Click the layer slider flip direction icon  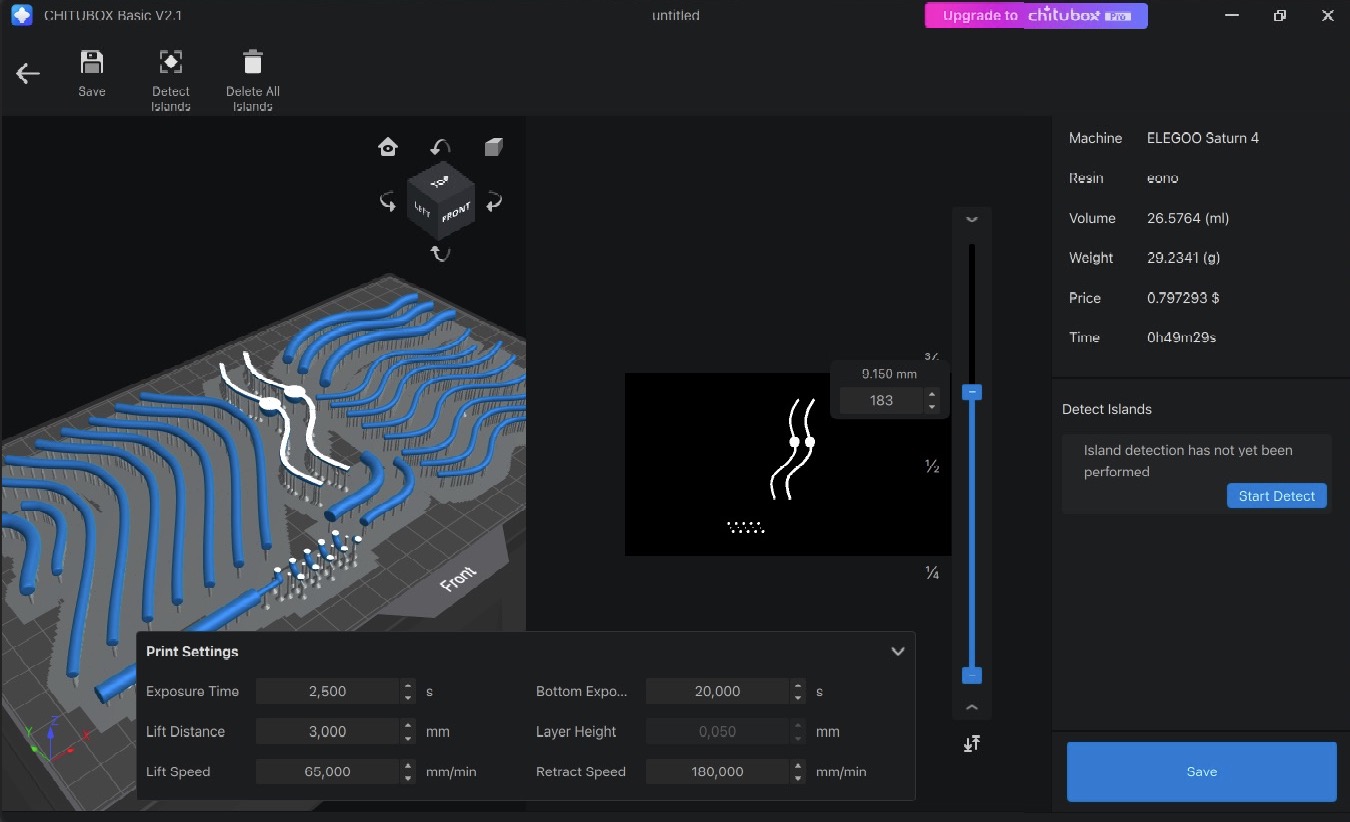(x=972, y=743)
